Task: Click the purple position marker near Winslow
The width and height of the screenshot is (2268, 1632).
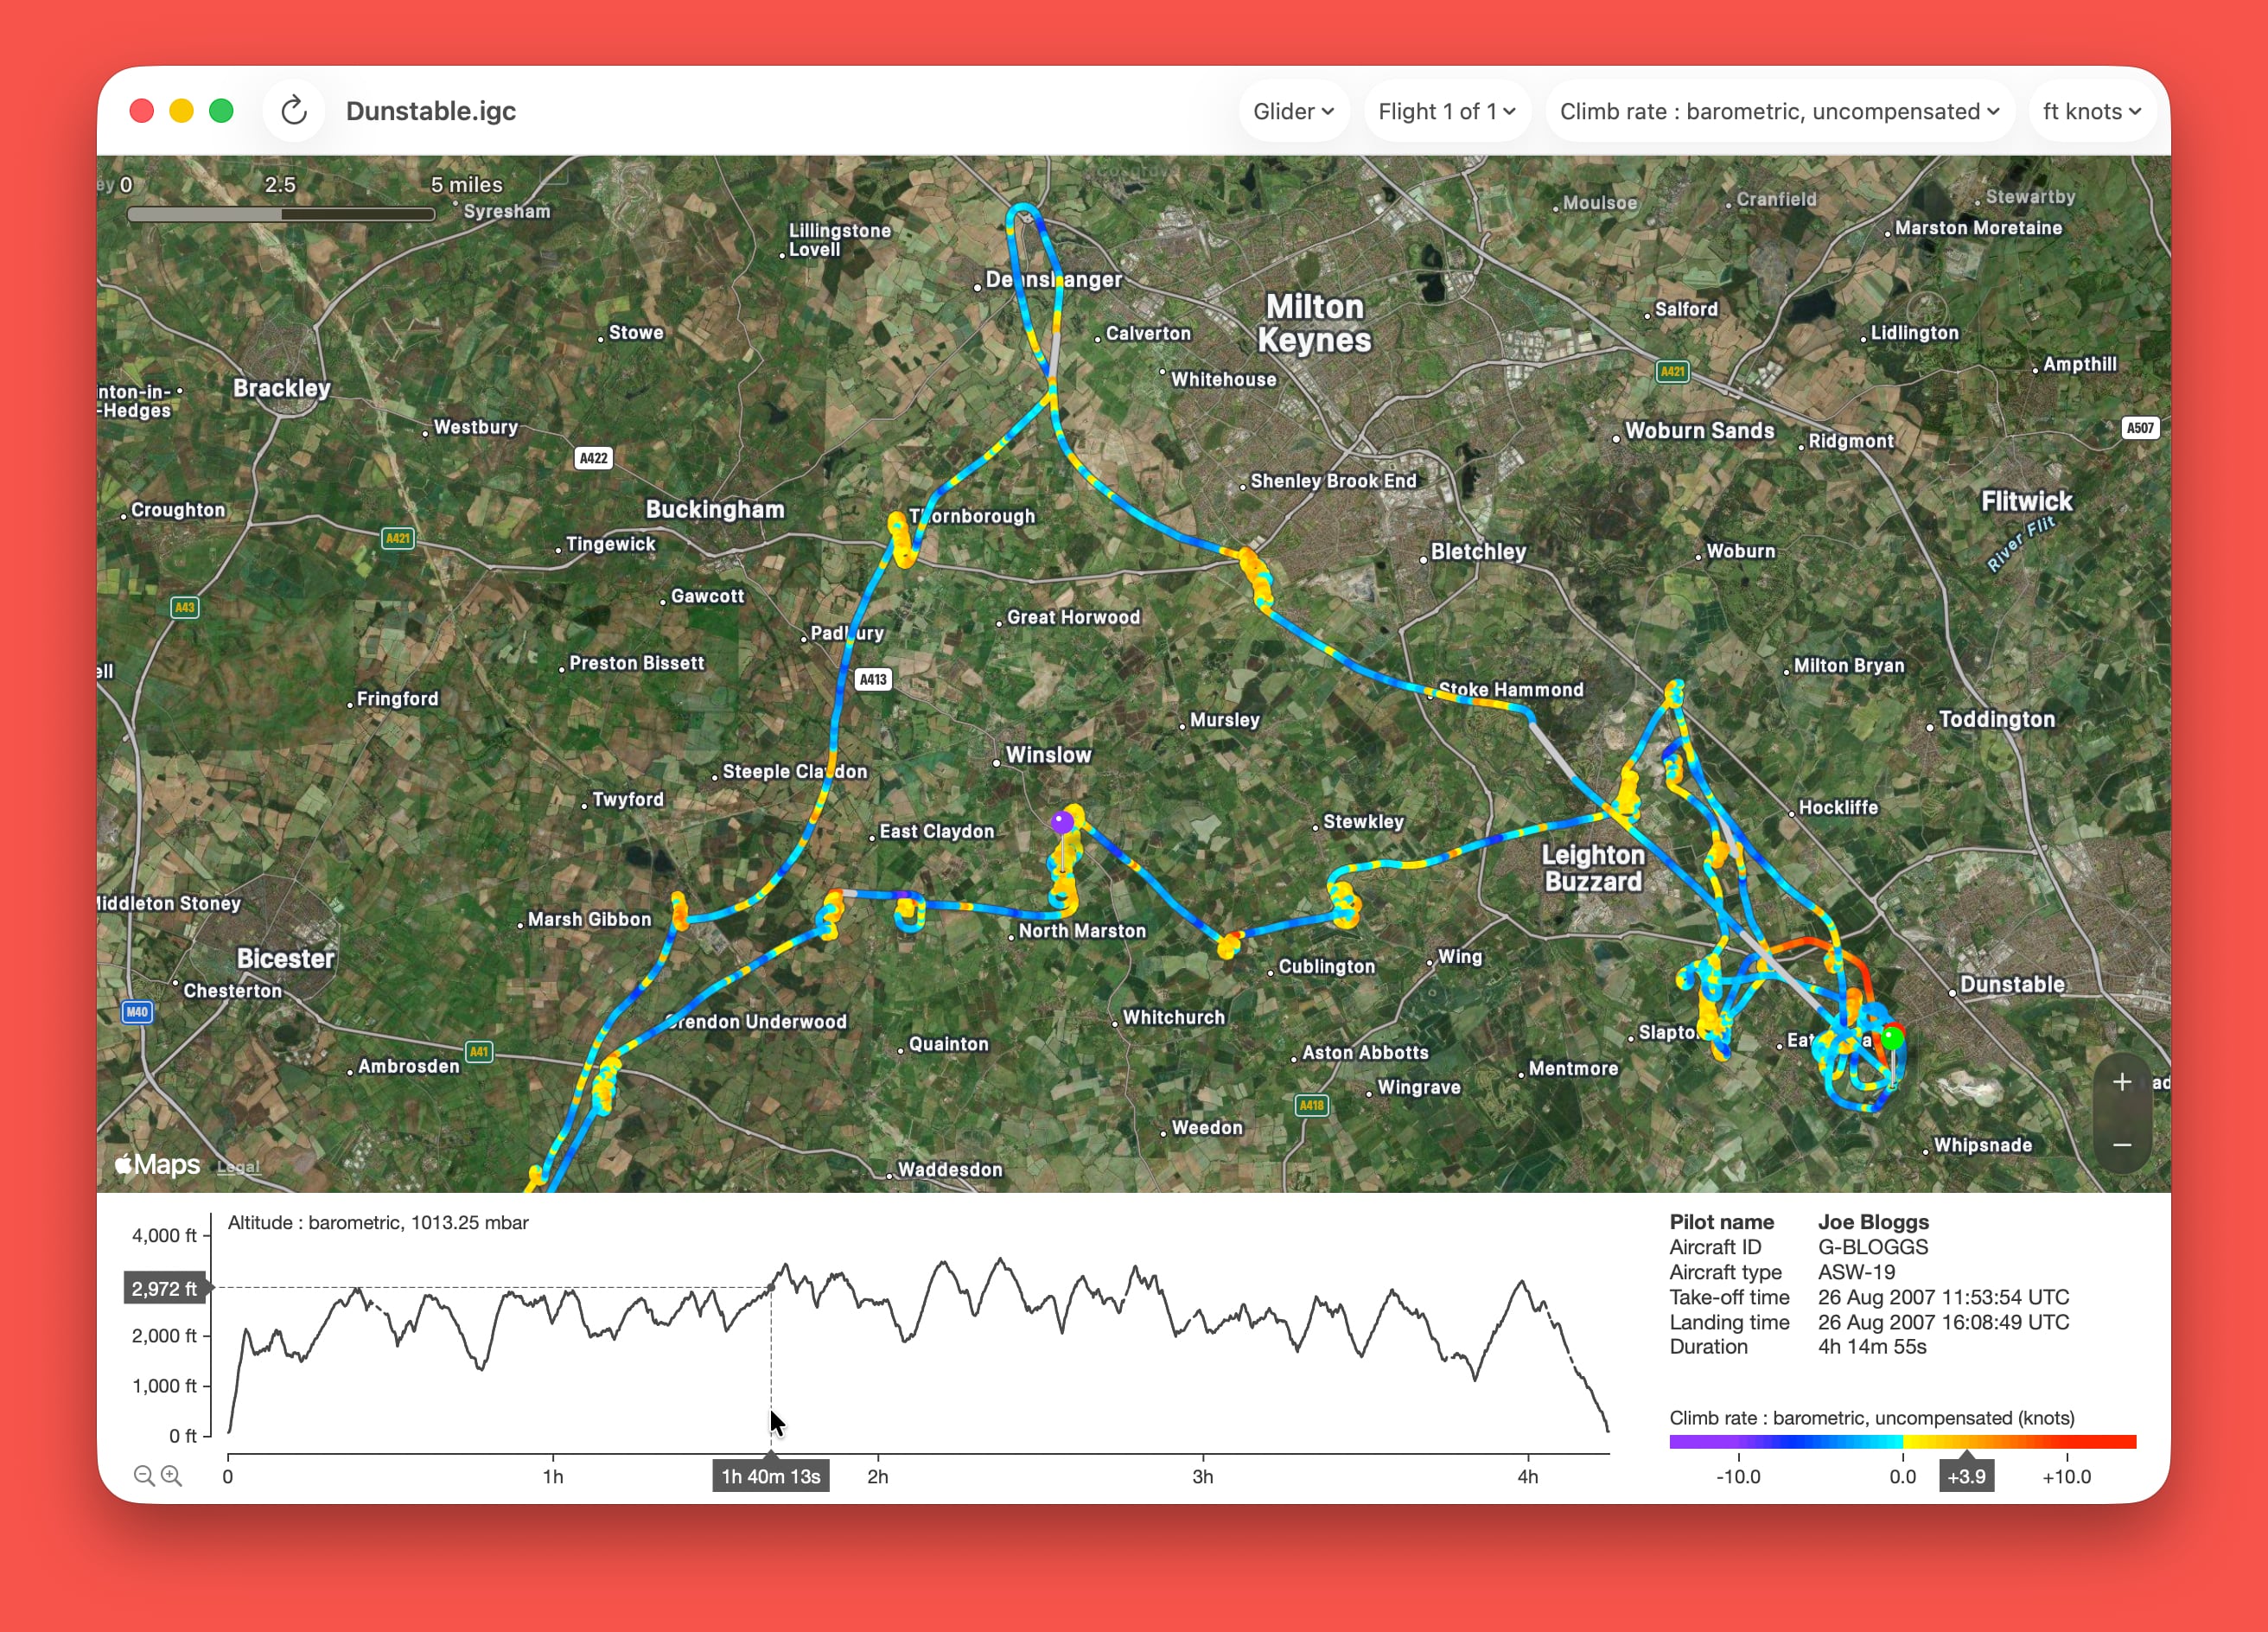Action: coord(1062,822)
